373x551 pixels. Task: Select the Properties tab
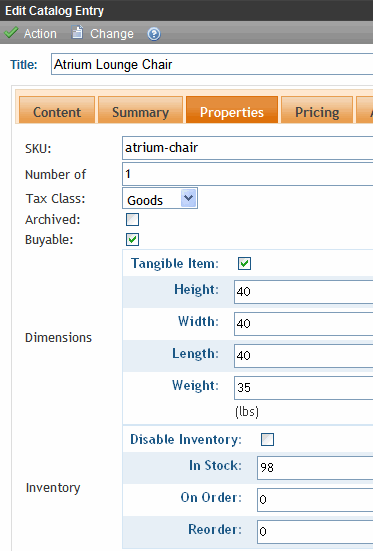tap(232, 110)
